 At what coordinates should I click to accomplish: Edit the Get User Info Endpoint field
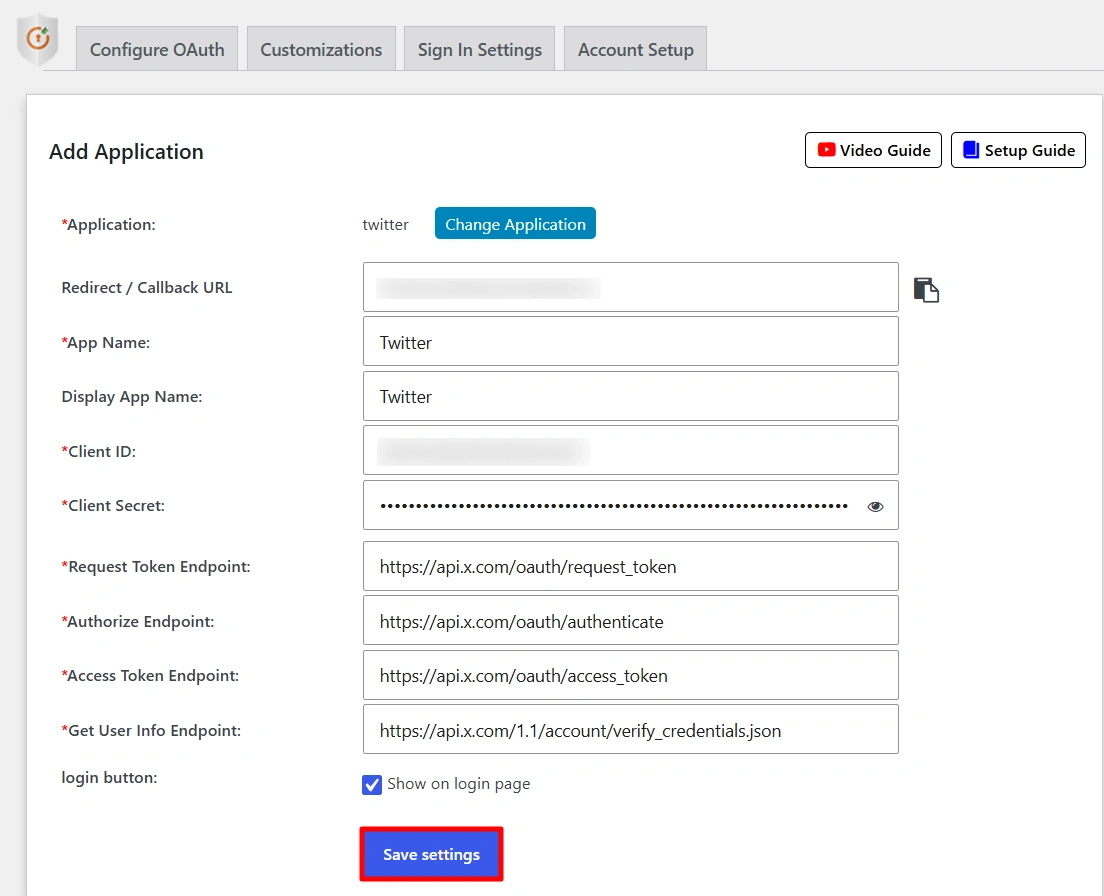pos(631,729)
